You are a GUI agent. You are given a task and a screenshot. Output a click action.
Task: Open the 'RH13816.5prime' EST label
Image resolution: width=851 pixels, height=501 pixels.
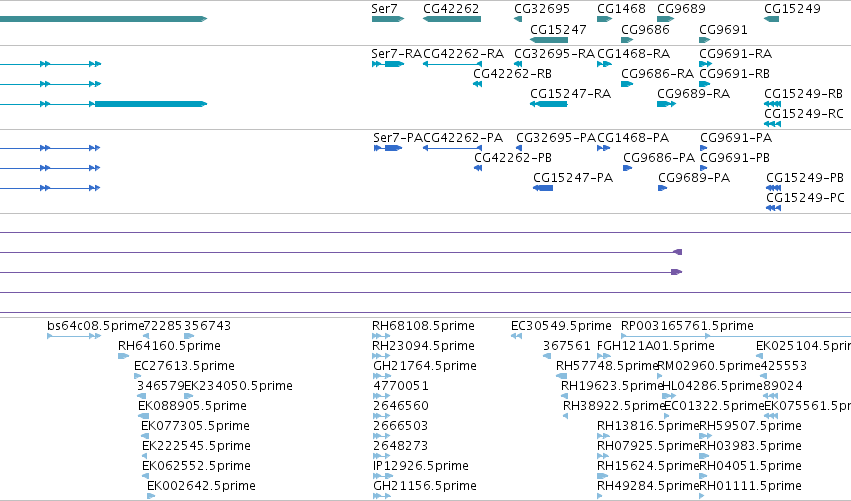(648, 426)
